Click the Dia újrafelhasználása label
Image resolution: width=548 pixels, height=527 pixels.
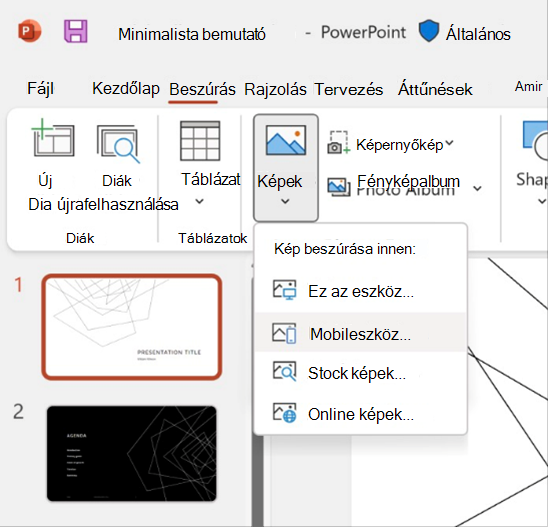click(x=103, y=204)
